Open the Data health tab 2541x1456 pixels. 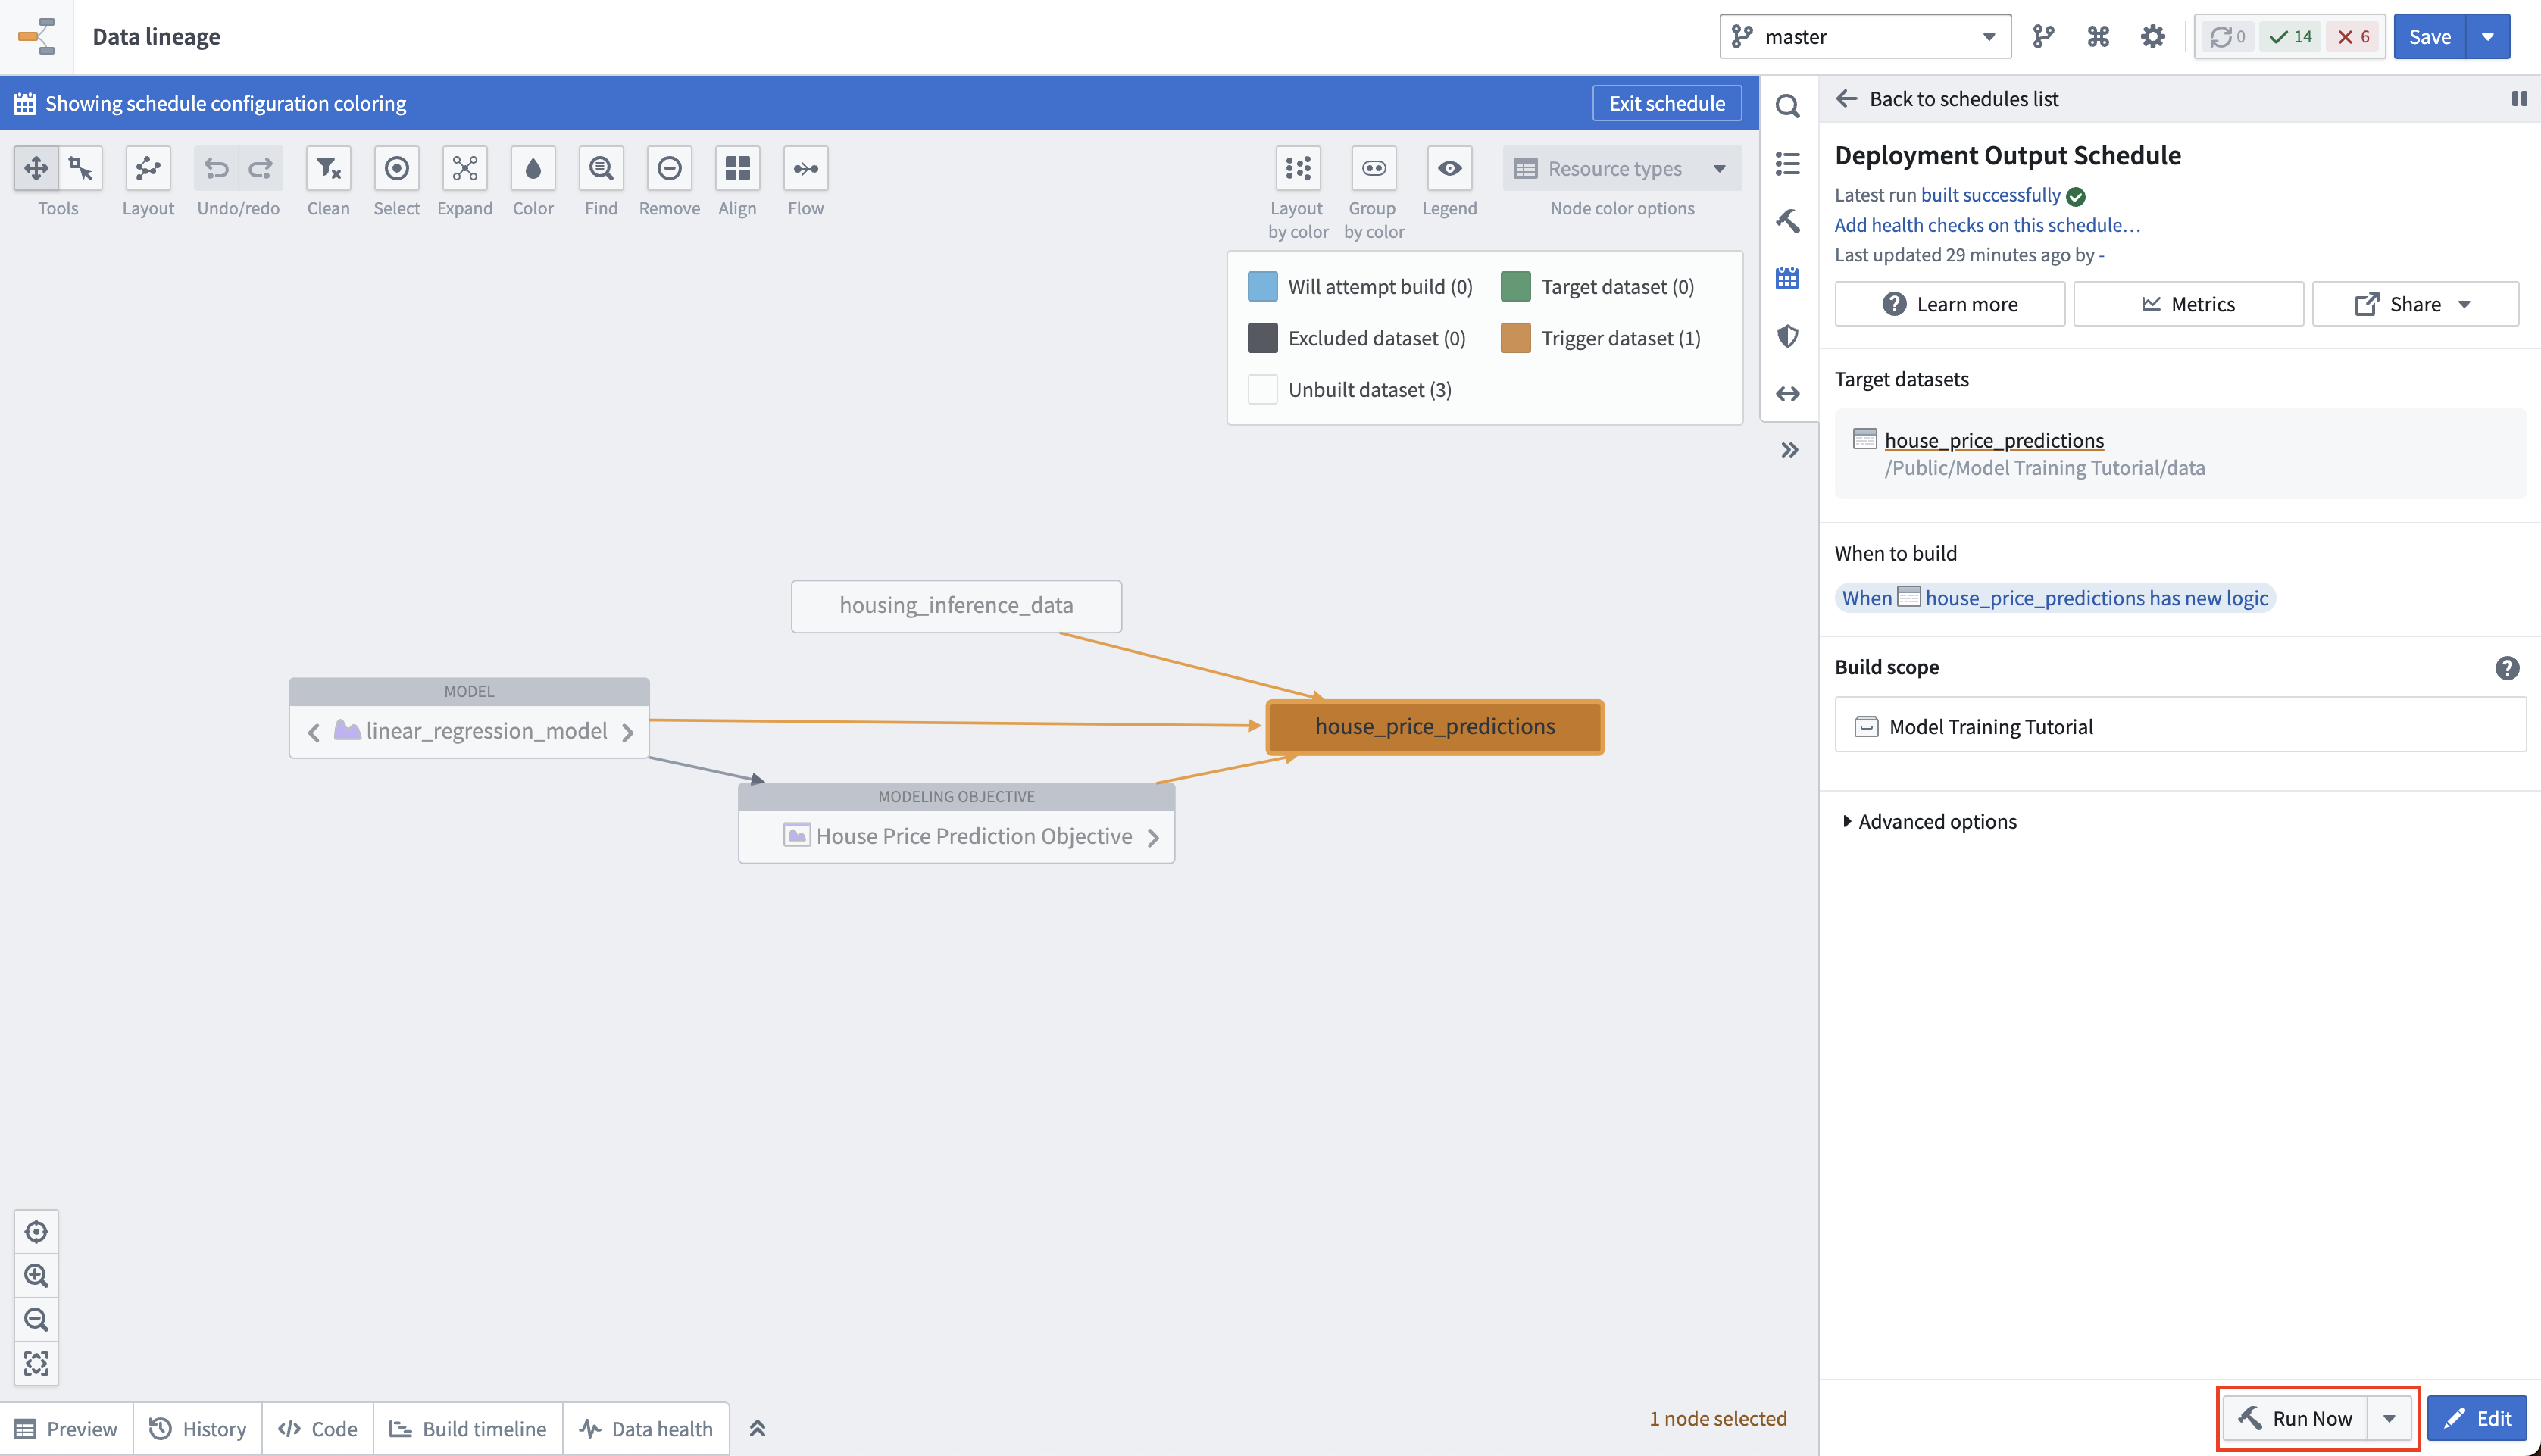[646, 1428]
